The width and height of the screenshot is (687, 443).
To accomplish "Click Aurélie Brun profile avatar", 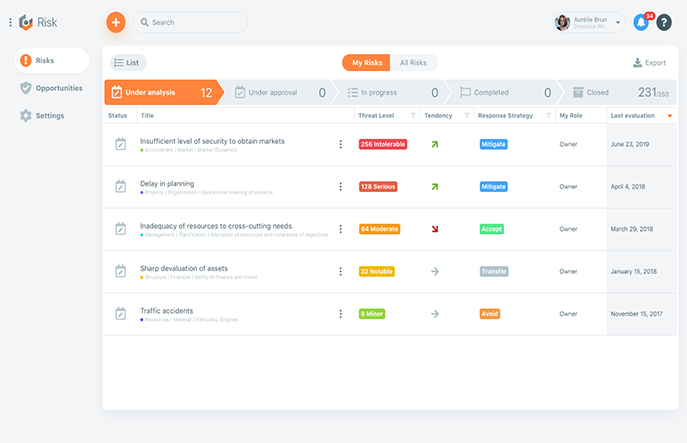I will pos(563,22).
